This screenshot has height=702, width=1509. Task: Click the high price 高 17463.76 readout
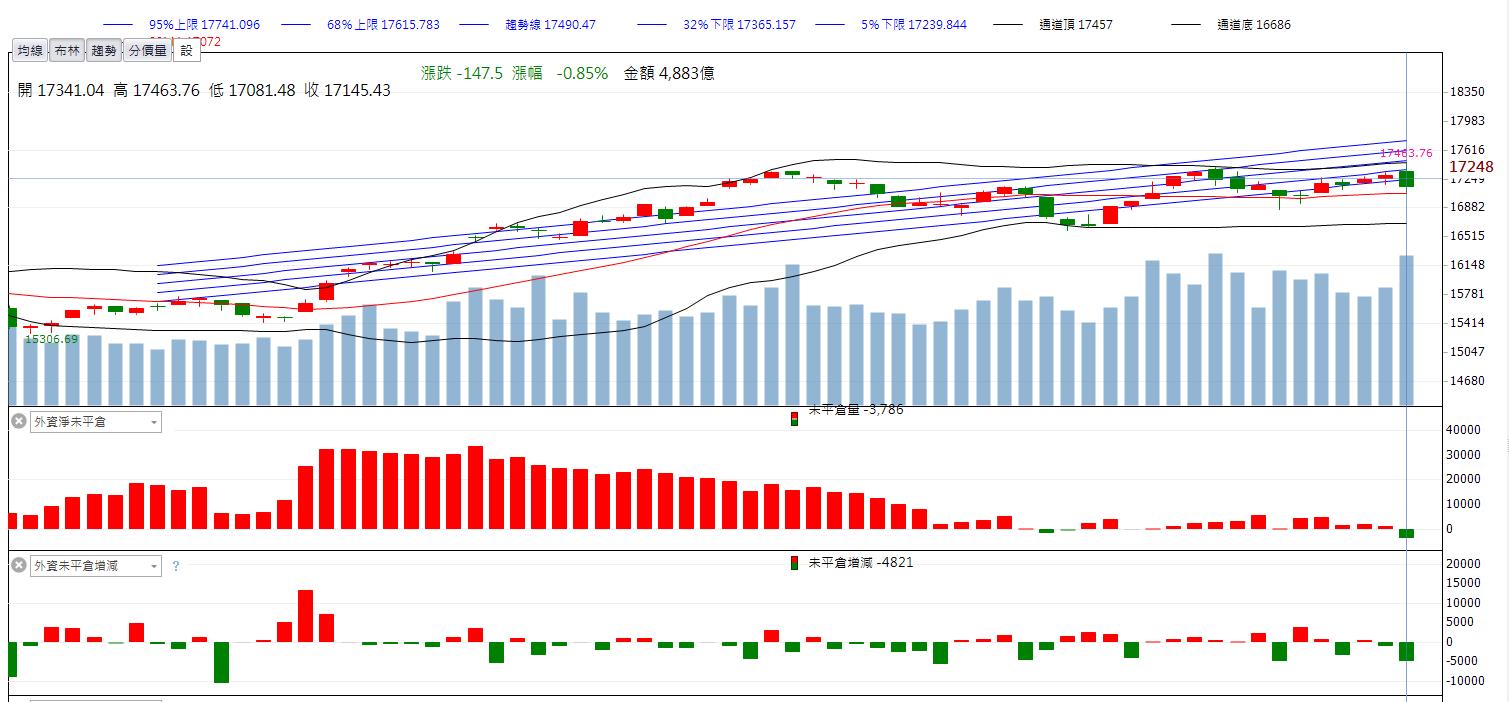[x=157, y=90]
